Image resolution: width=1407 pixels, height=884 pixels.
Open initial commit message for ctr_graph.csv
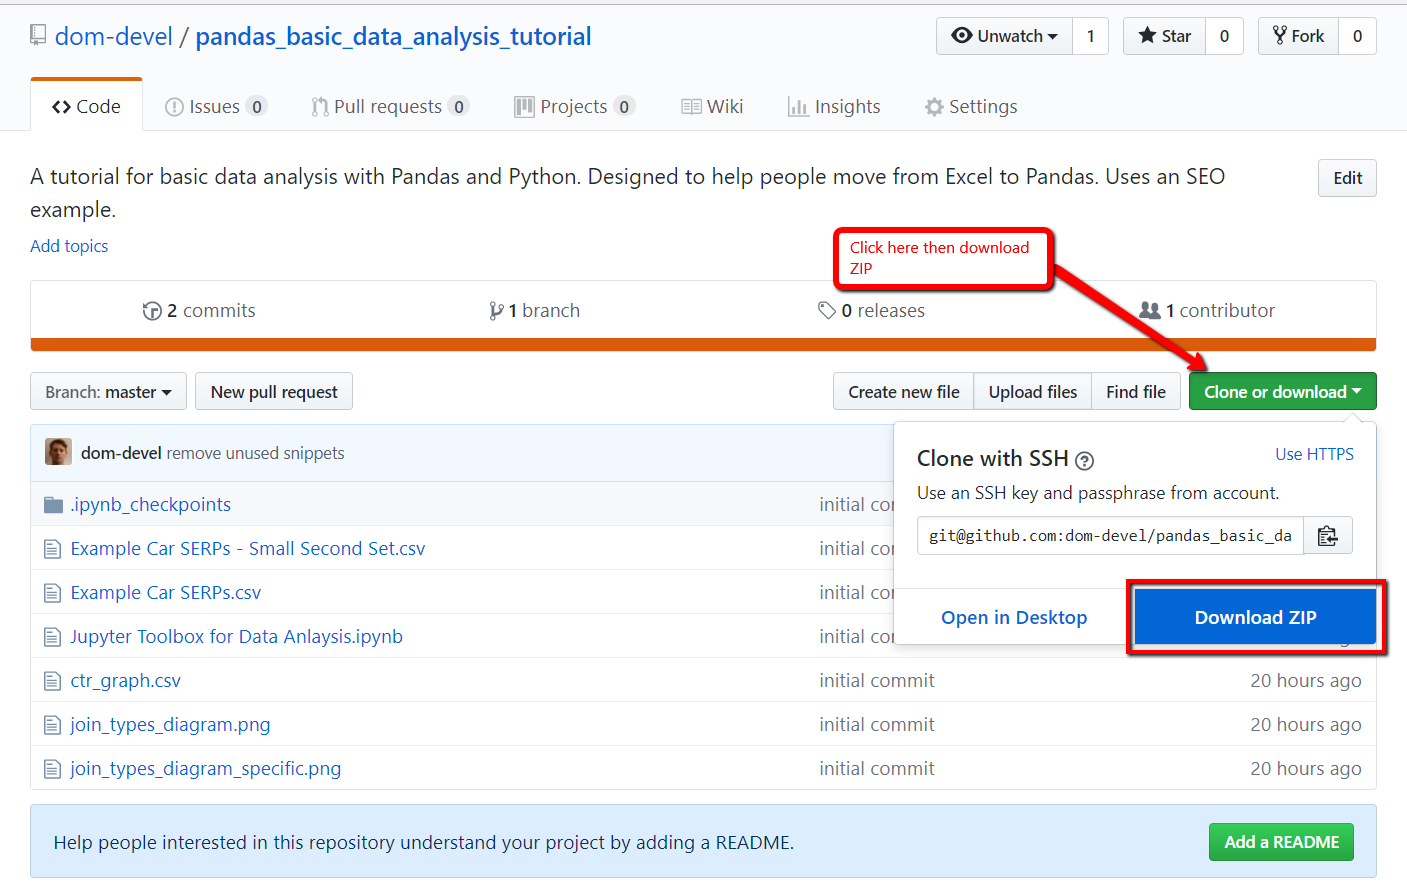click(x=877, y=681)
